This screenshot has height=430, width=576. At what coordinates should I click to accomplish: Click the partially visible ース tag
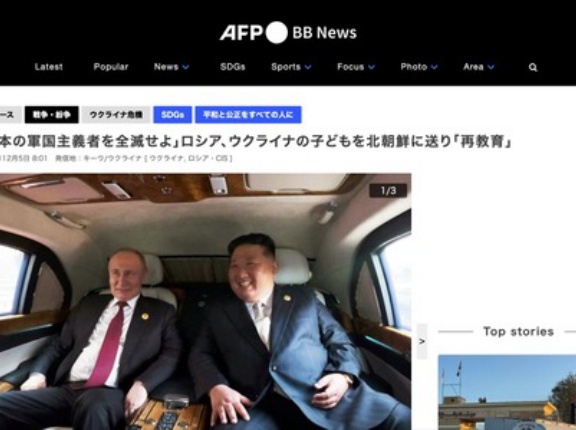(8, 115)
